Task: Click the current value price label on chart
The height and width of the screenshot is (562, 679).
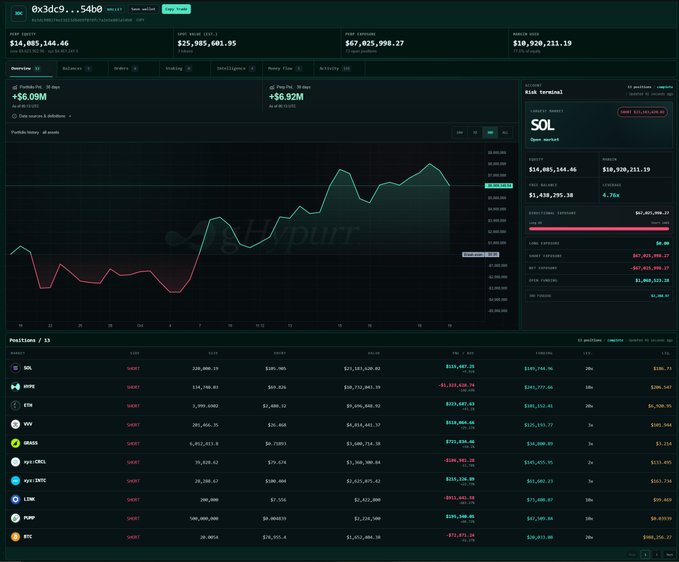Action: tap(499, 186)
